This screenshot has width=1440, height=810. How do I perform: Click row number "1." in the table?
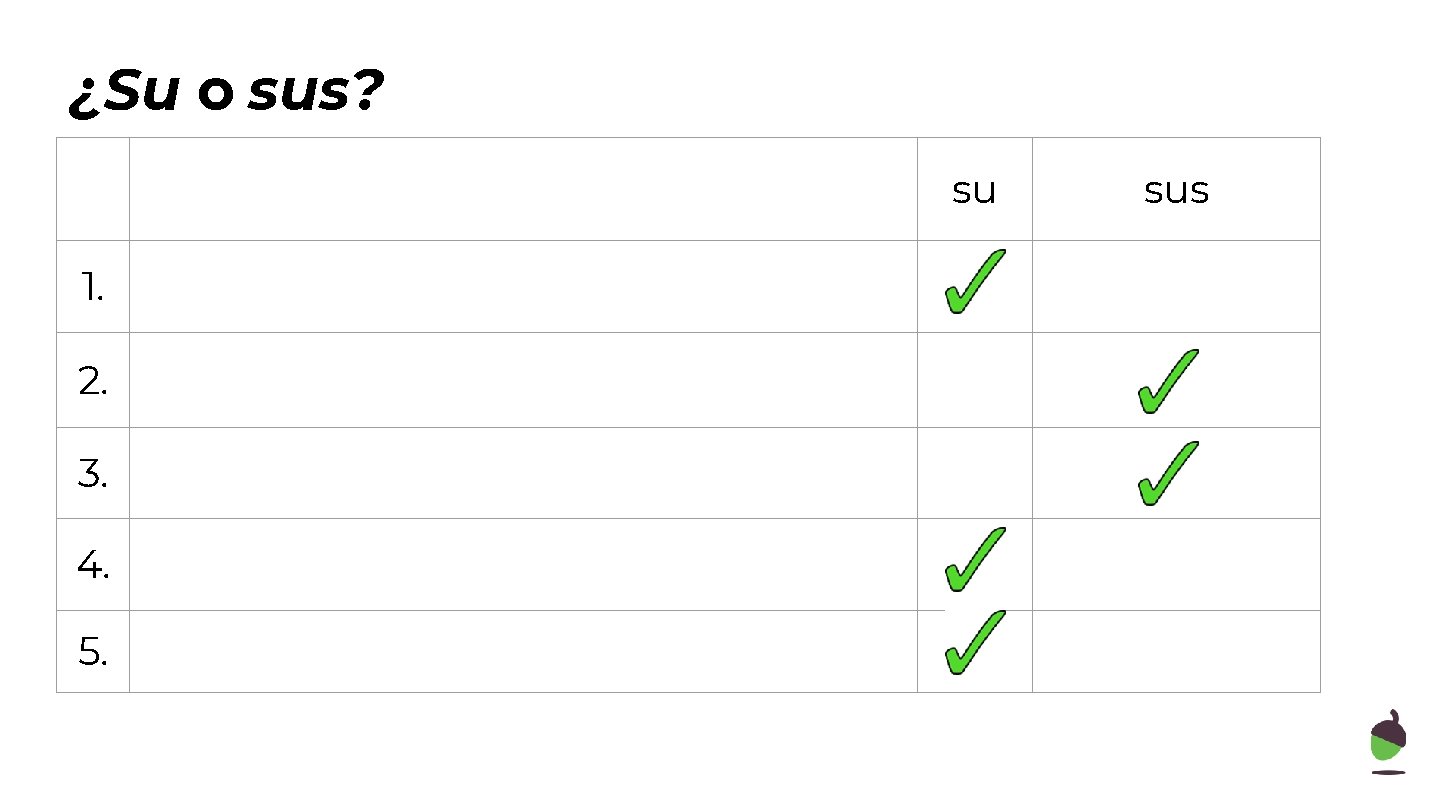click(x=92, y=288)
